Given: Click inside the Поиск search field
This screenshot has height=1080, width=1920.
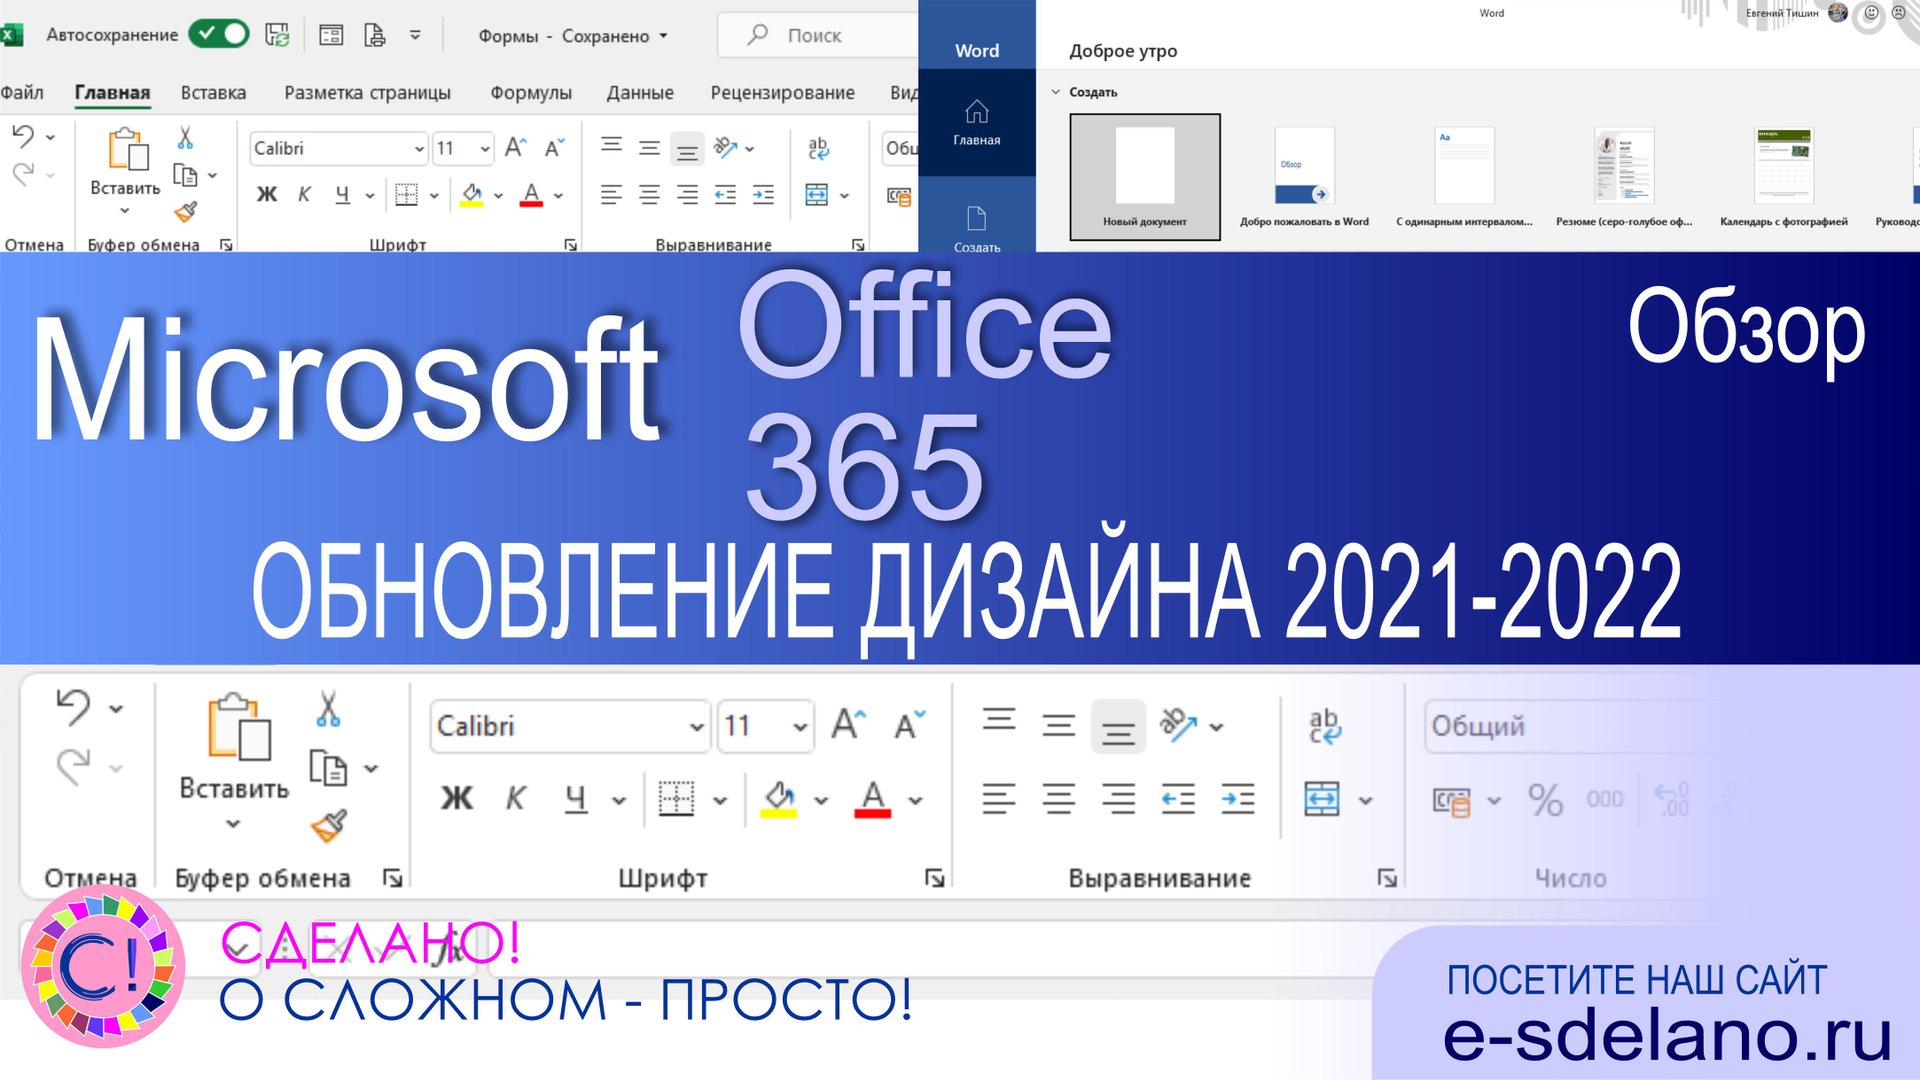Looking at the screenshot, I should [820, 35].
